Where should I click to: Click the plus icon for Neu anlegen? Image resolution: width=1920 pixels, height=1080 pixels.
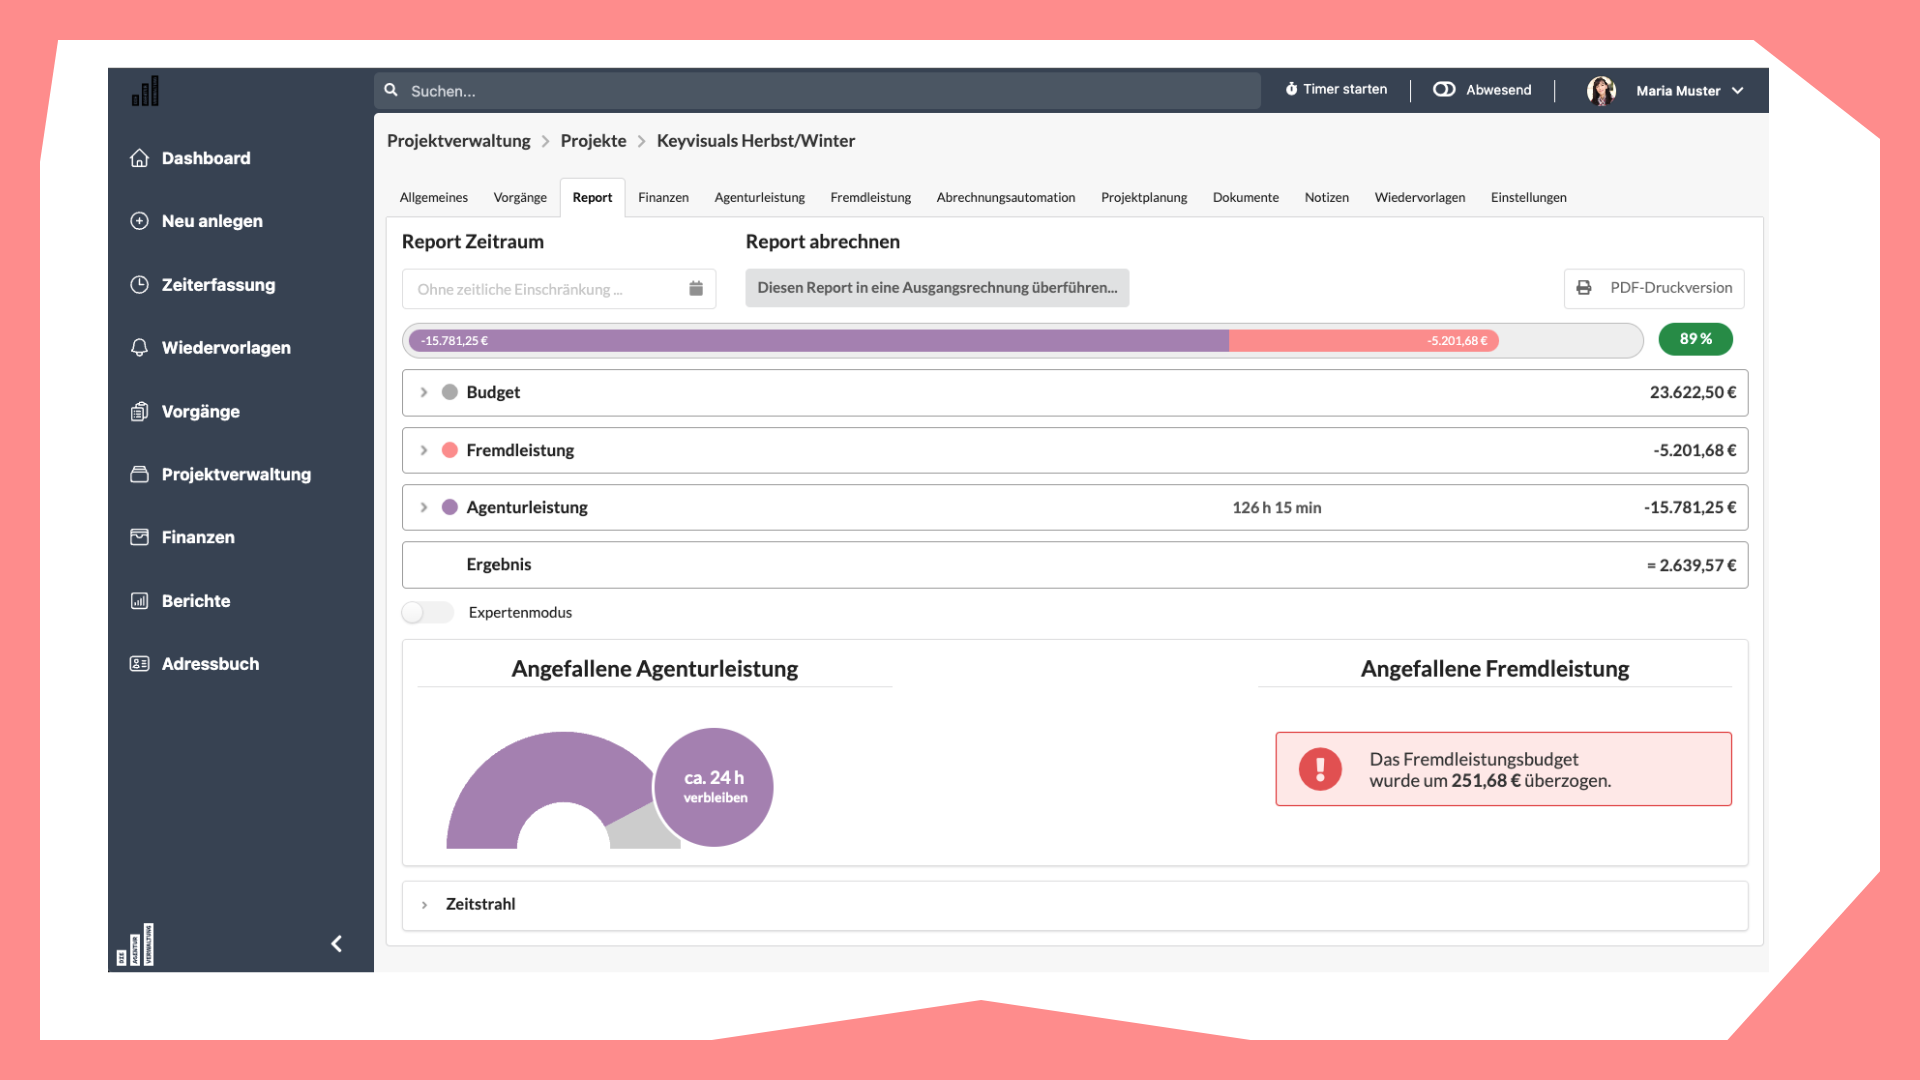[140, 221]
